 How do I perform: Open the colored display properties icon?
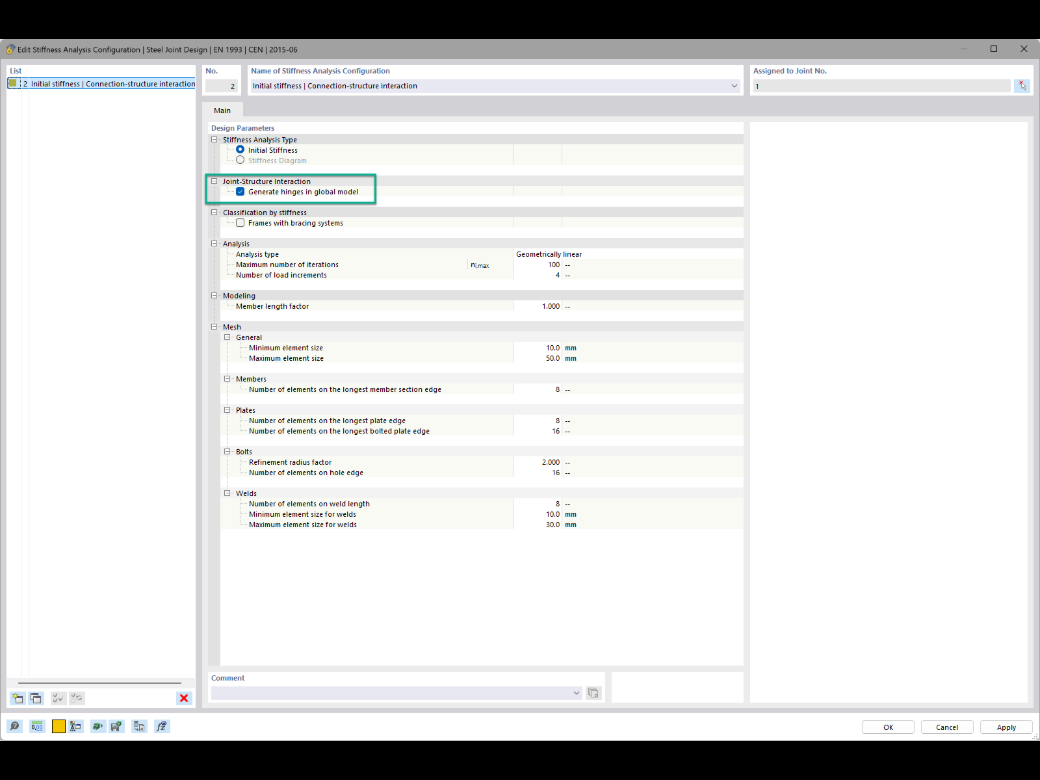pos(76,726)
